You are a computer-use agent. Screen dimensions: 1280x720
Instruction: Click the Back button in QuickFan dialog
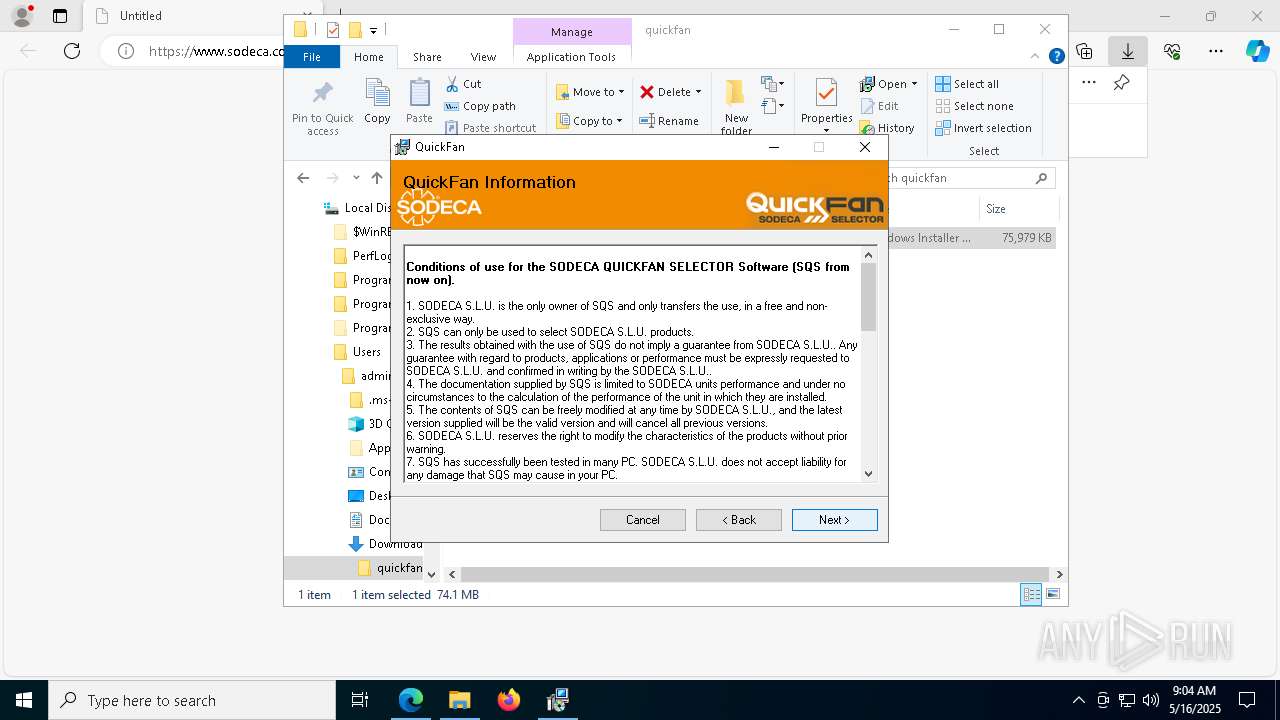point(738,520)
